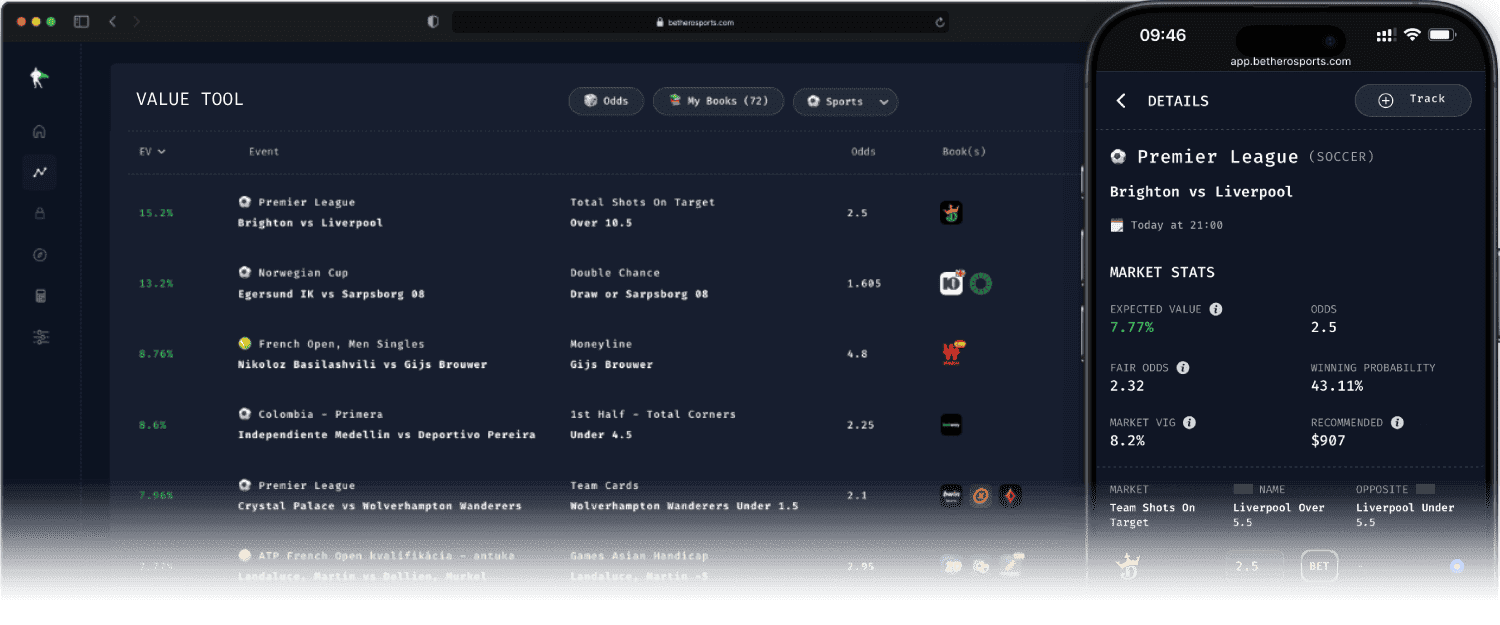This screenshot has width=1500, height=625.
Task: Select the Egersund IK vs Sarpsborg 08 event
Action: click(331, 294)
